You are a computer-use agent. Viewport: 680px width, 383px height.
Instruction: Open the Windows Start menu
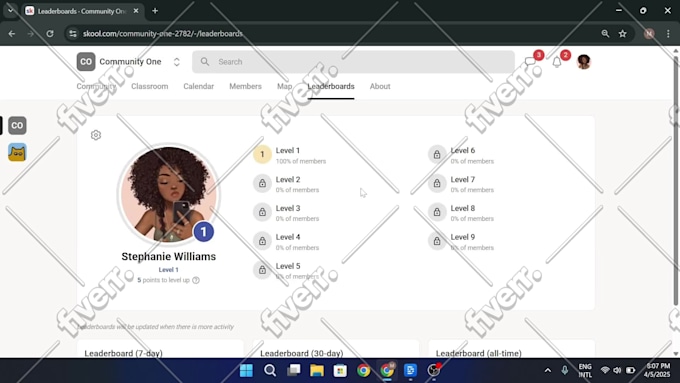pyautogui.click(x=246, y=370)
